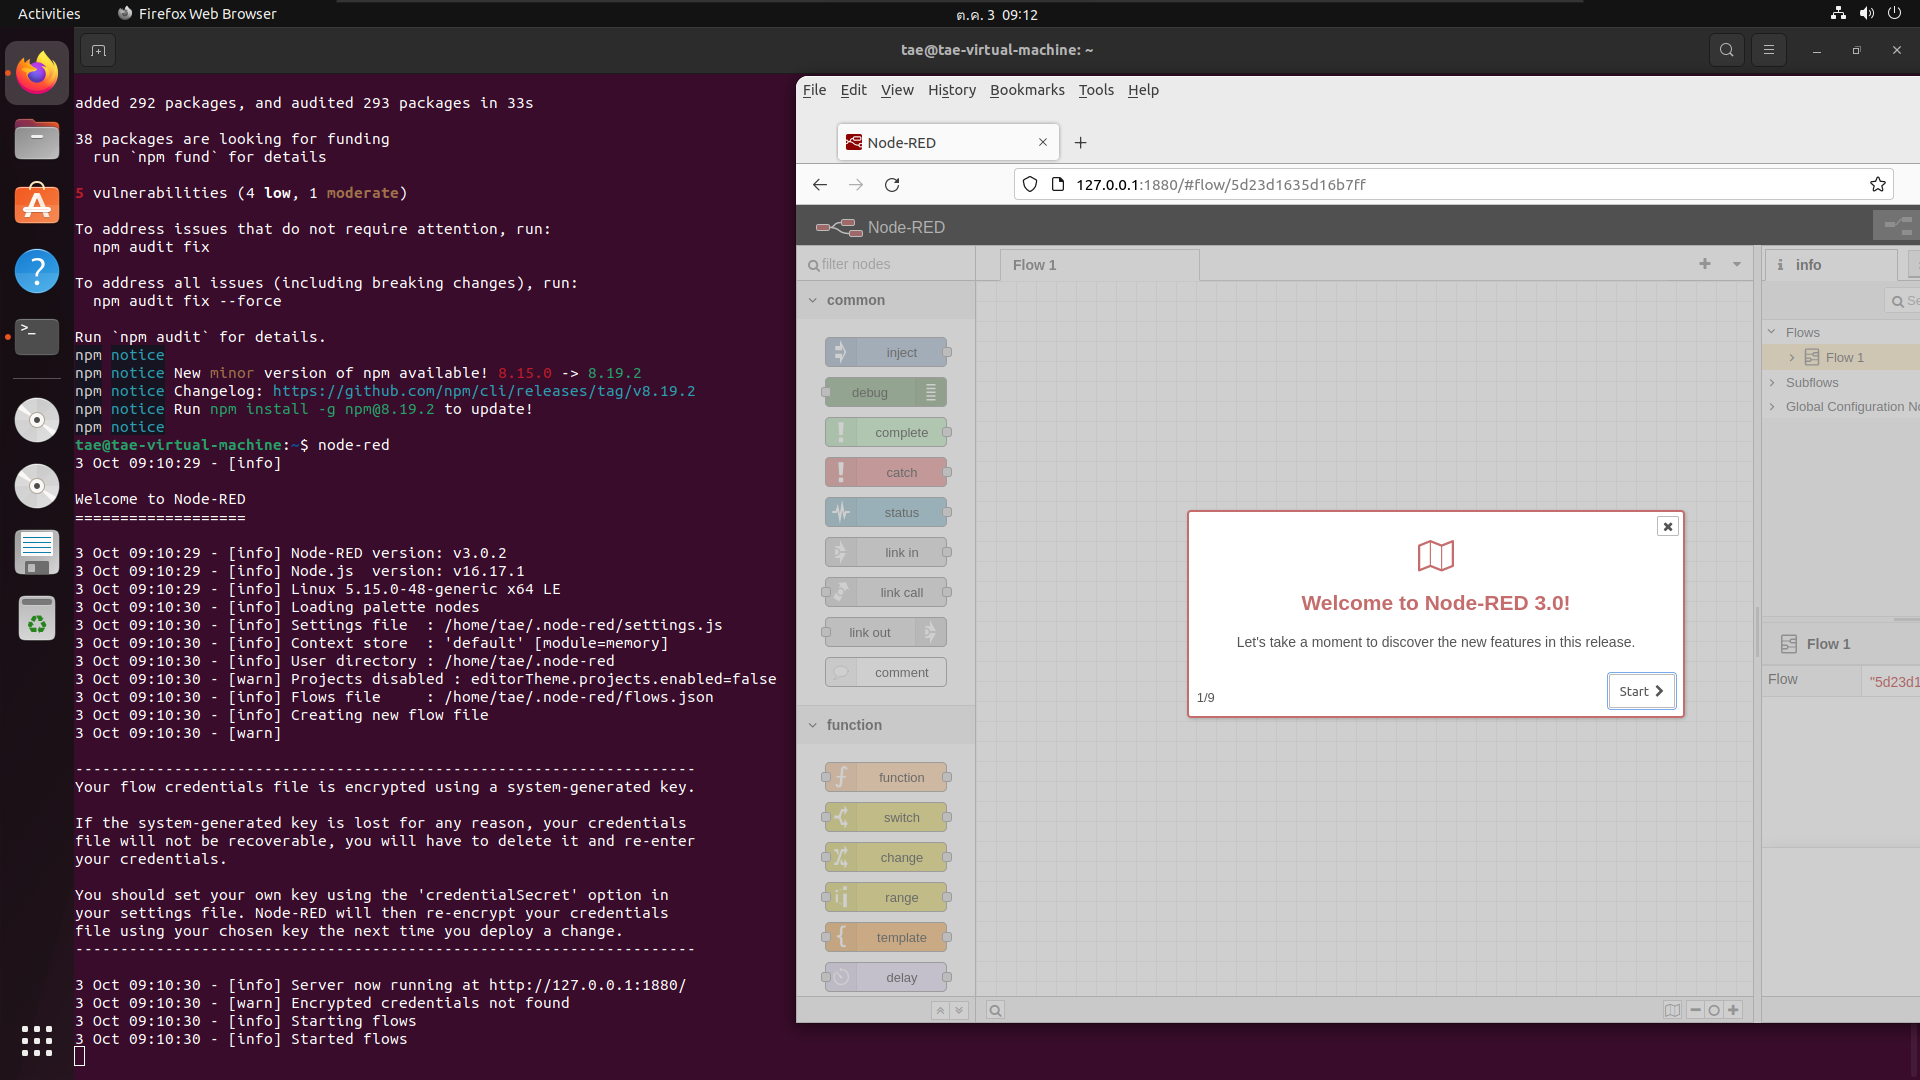This screenshot has width=1920, height=1080.
Task: Choose the switch node under function
Action: point(887,817)
